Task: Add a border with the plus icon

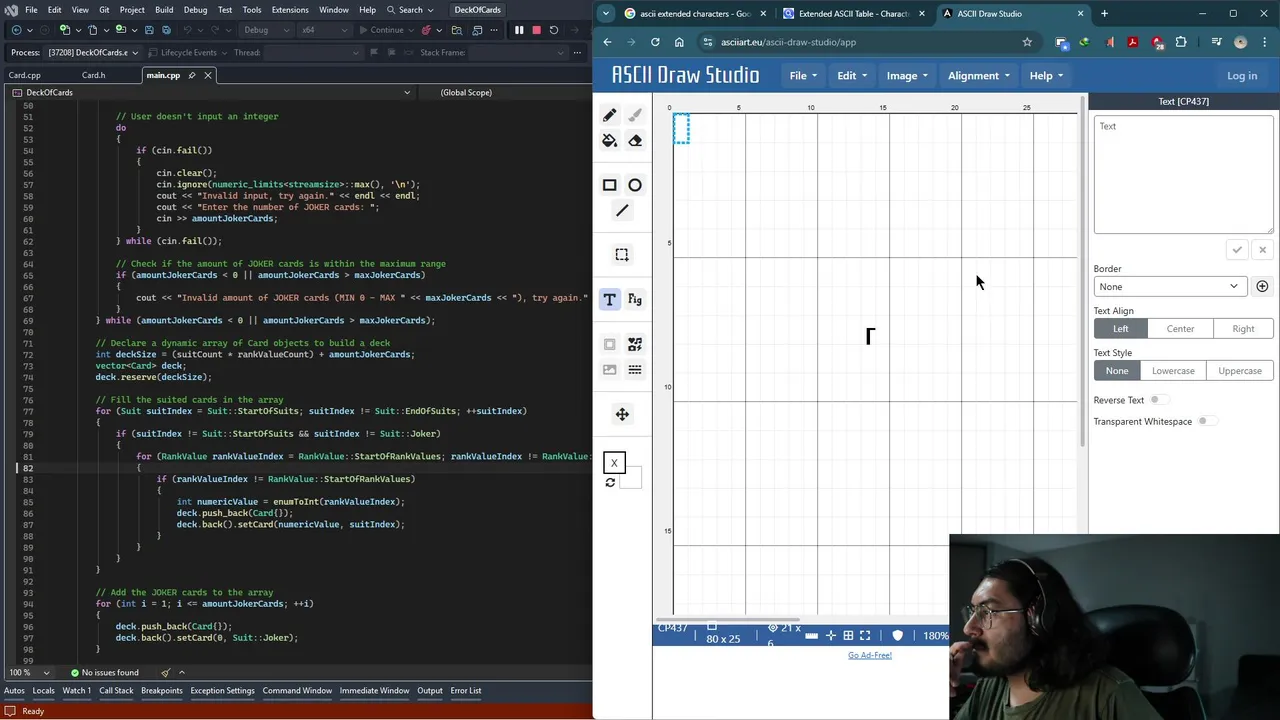Action: pyautogui.click(x=1262, y=287)
